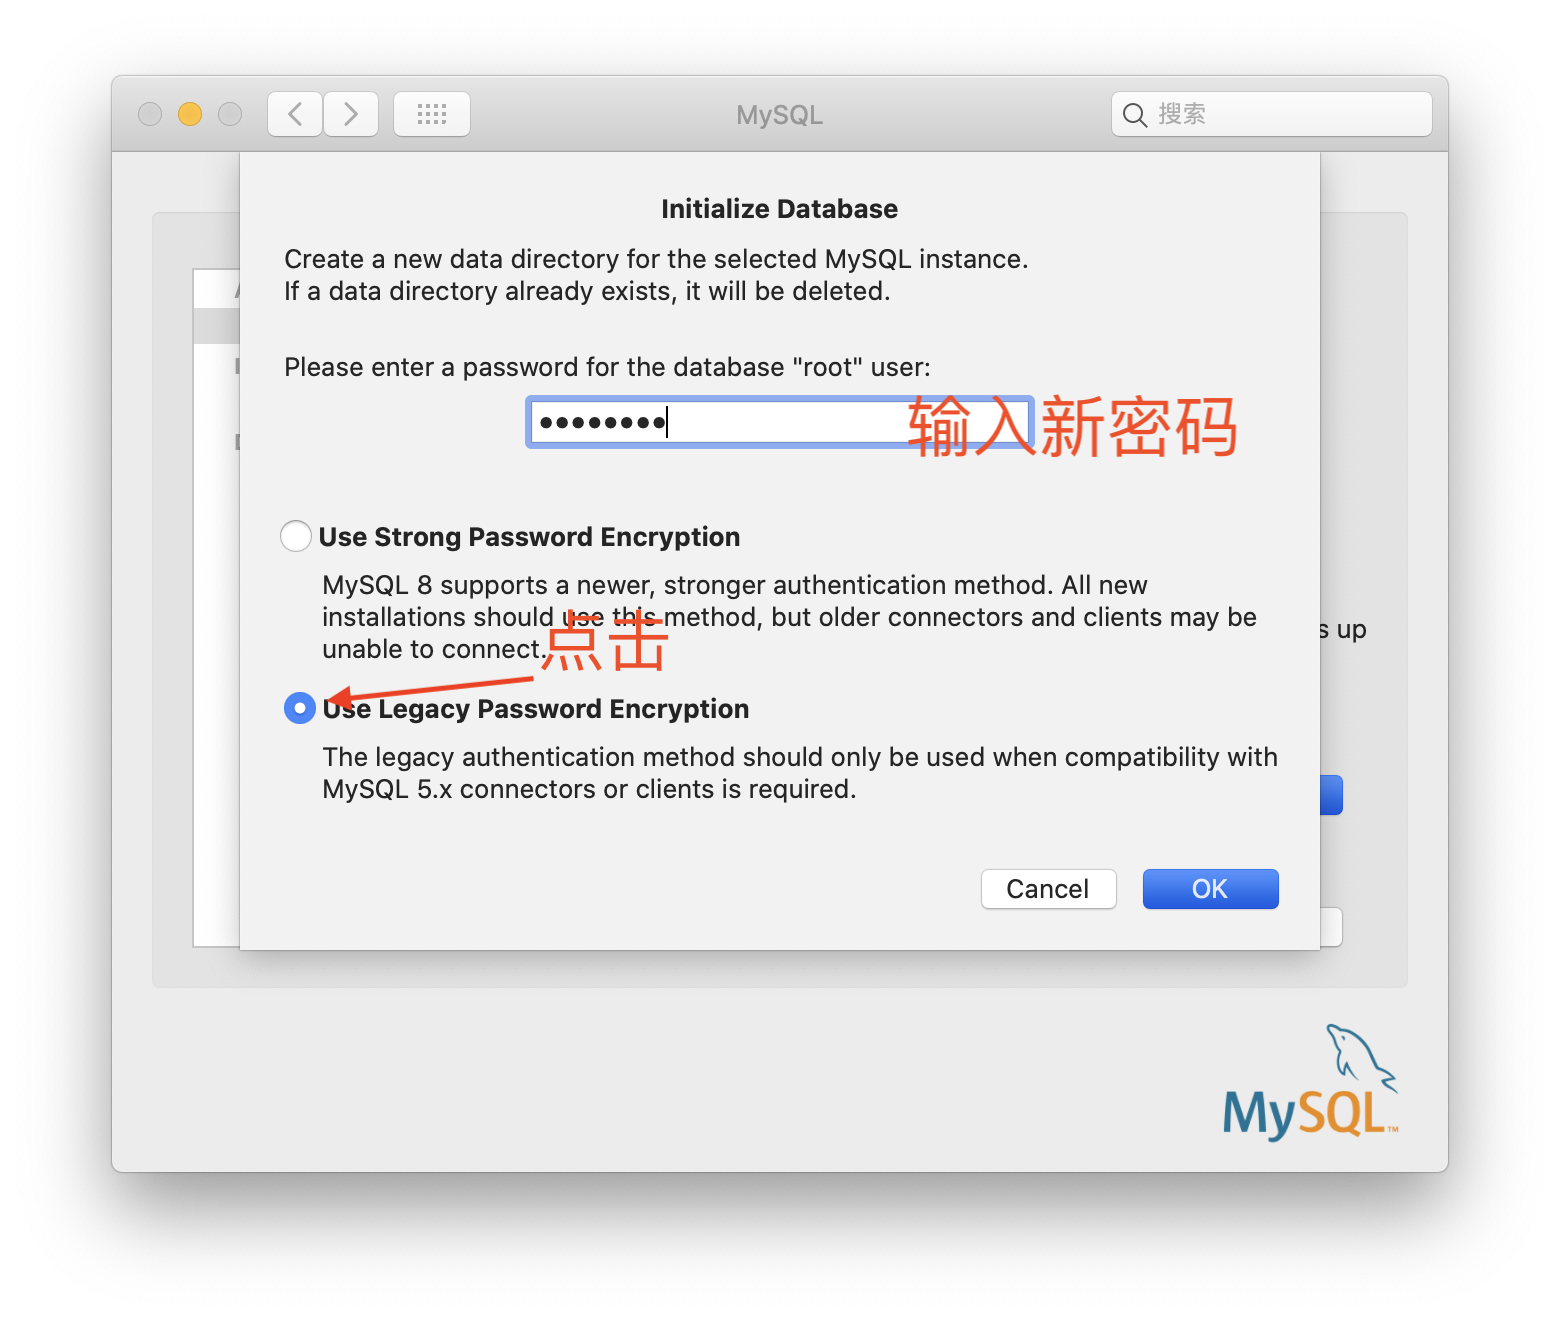Image resolution: width=1560 pixels, height=1320 pixels.
Task: Open the show all preferences grid
Action: coord(432,114)
